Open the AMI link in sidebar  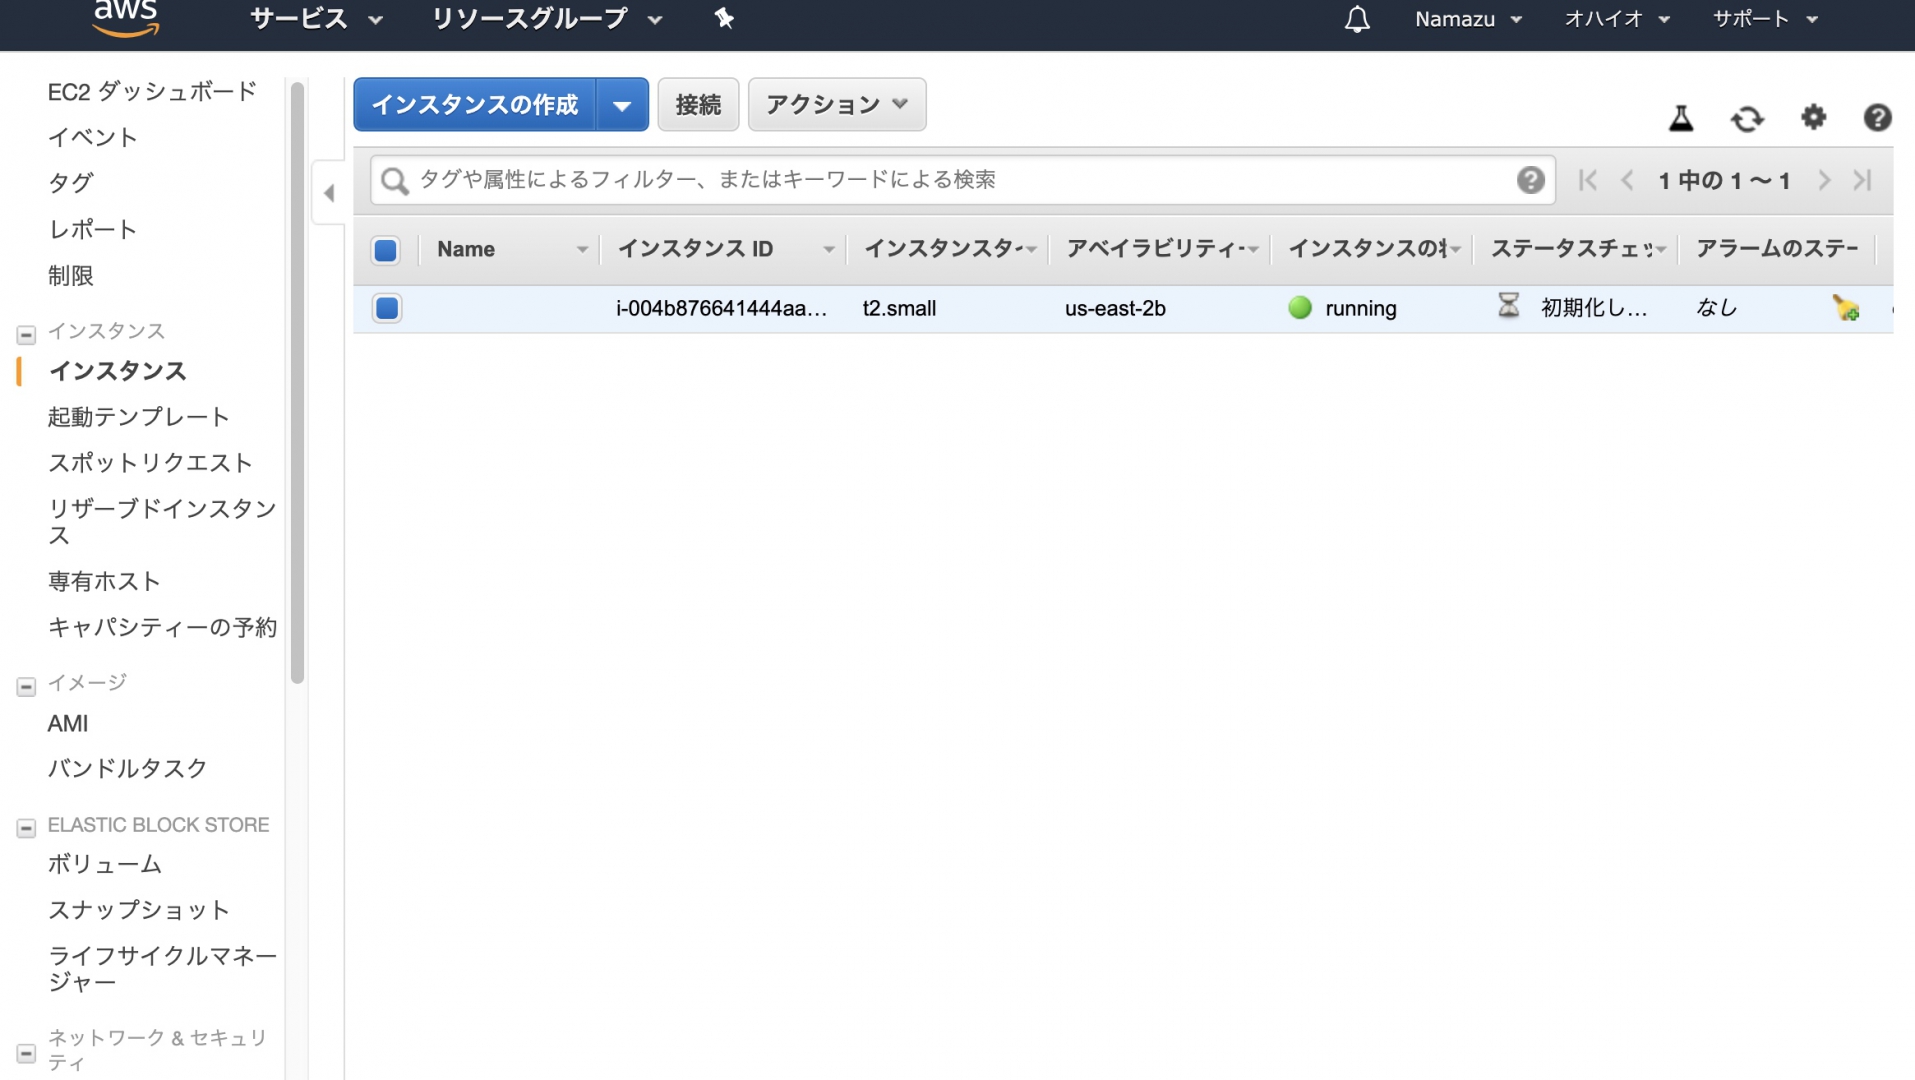68,723
